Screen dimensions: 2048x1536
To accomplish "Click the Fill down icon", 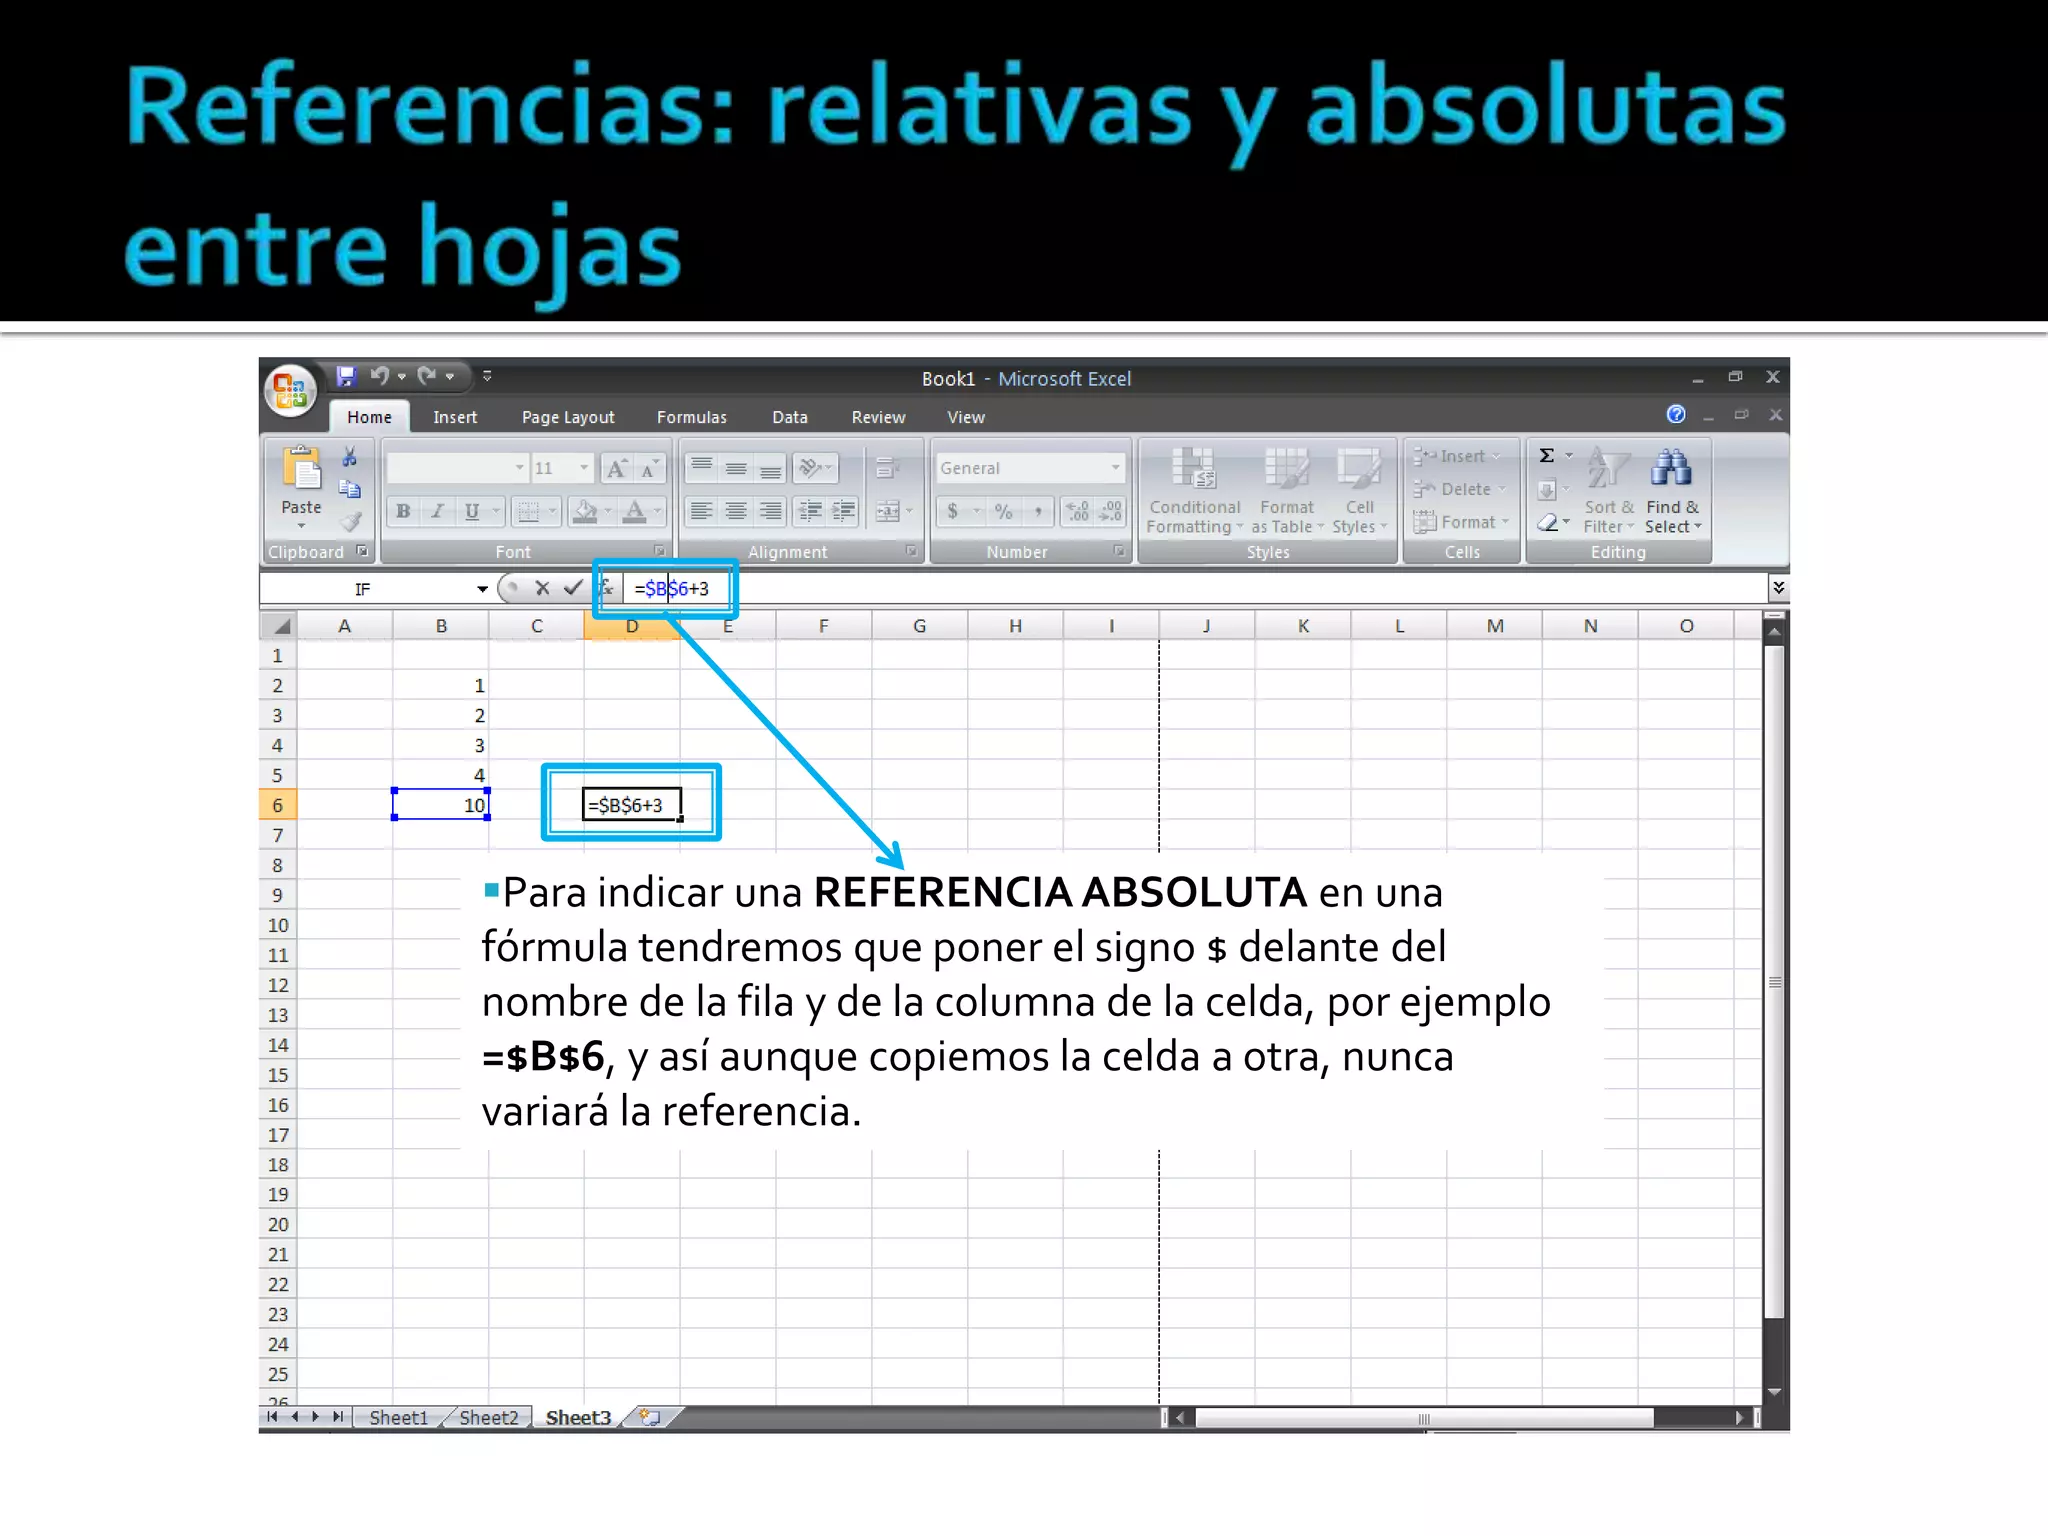I will click(1547, 490).
